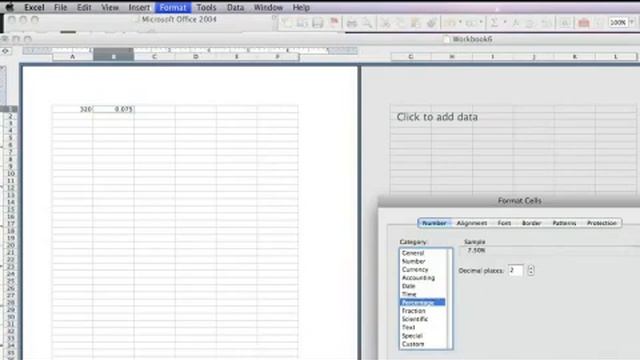
Task: Open the Window menu
Action: (x=268, y=7)
